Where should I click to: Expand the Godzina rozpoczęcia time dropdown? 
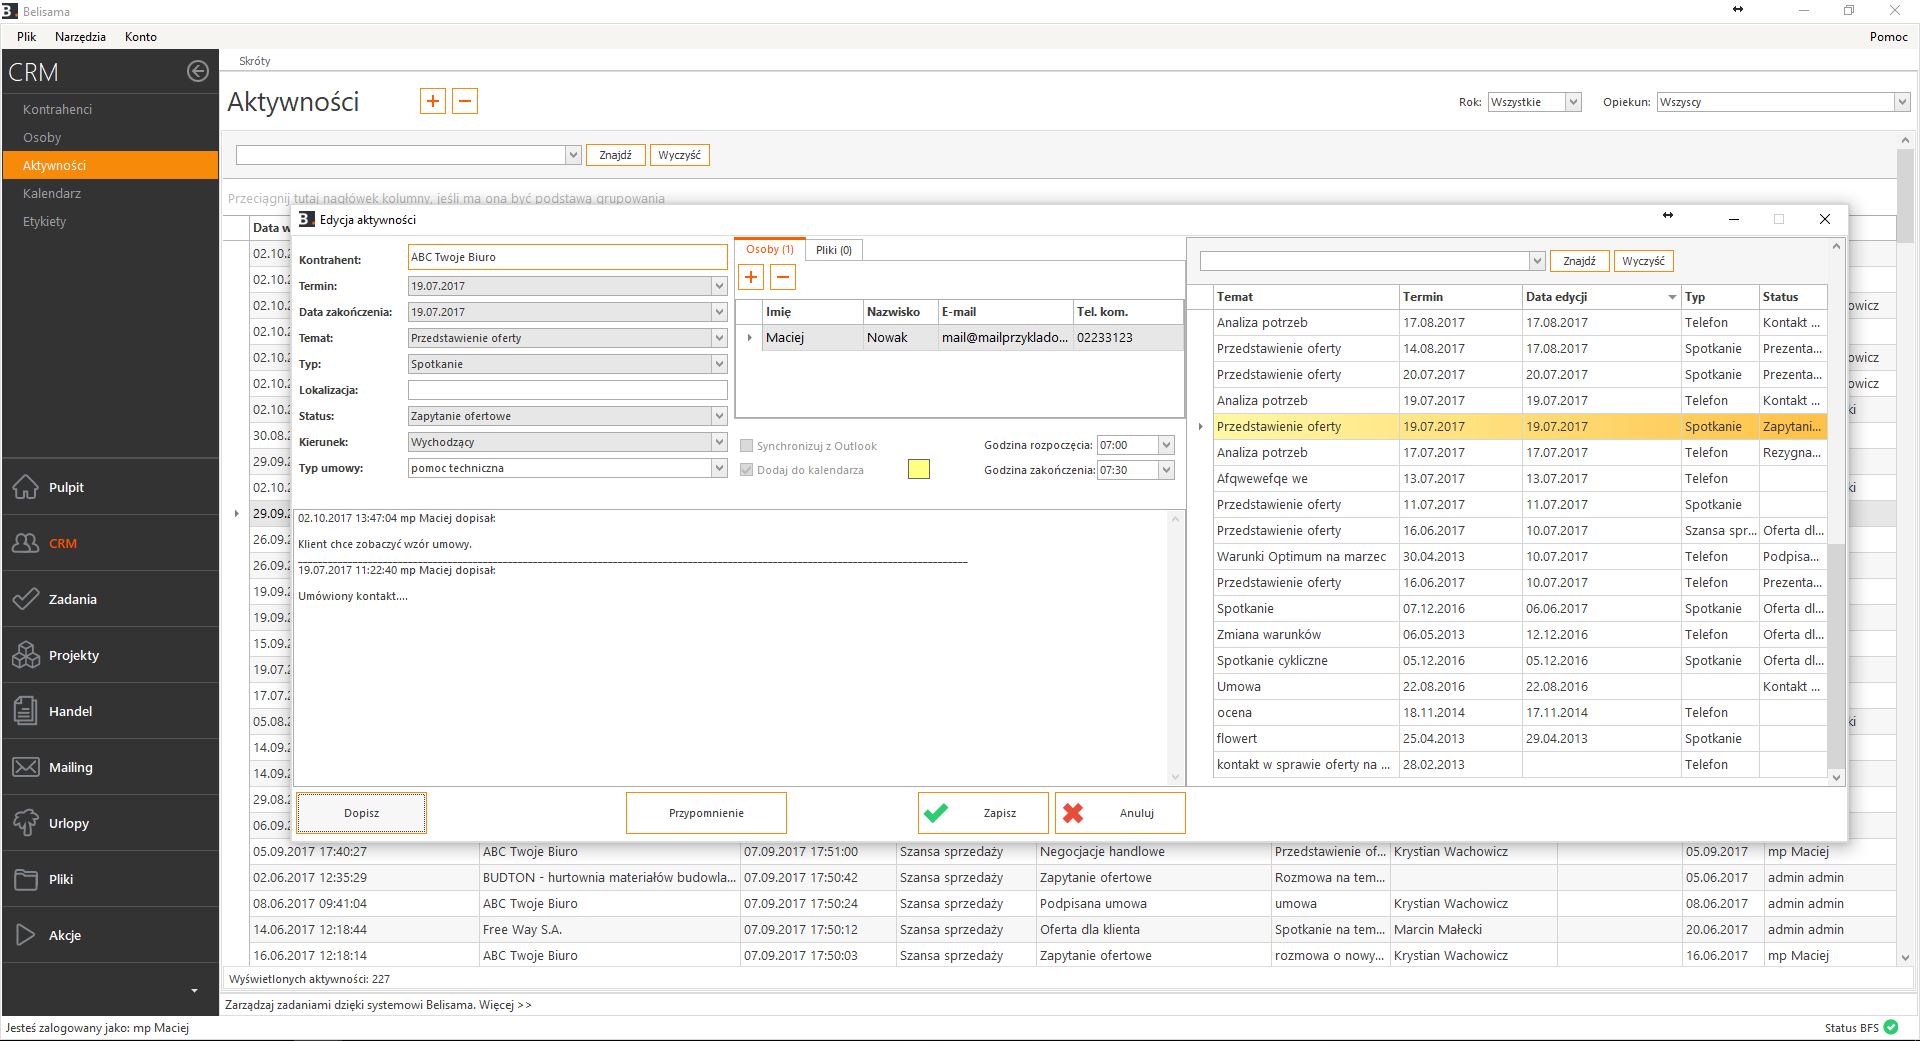(x=1165, y=445)
